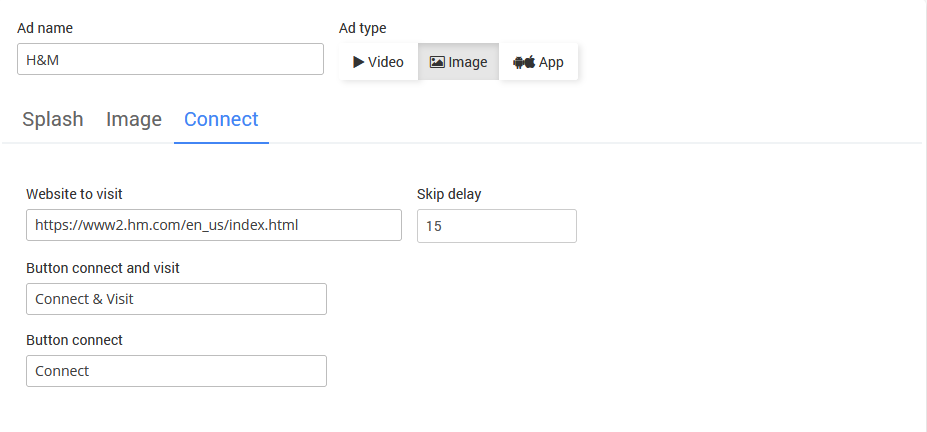The width and height of the screenshot is (927, 432).
Task: Choose the Image ad type option
Action: coord(459,62)
